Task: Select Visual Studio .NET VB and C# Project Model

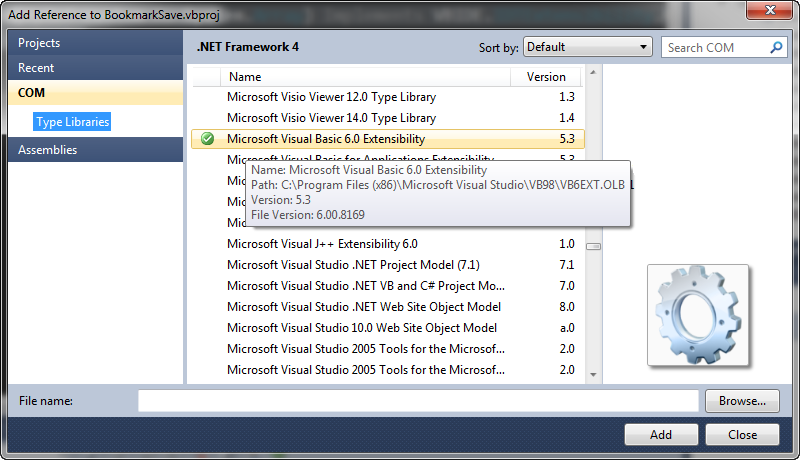Action: (388, 286)
